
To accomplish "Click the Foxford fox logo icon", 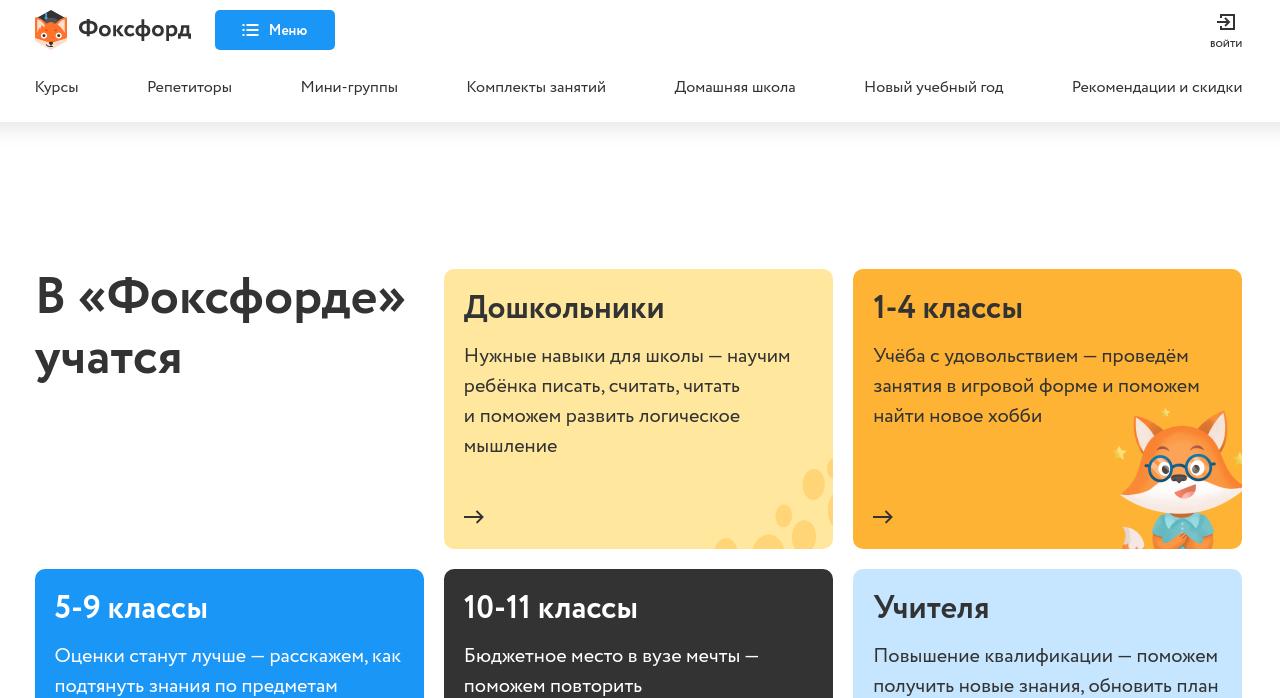I will (51, 29).
